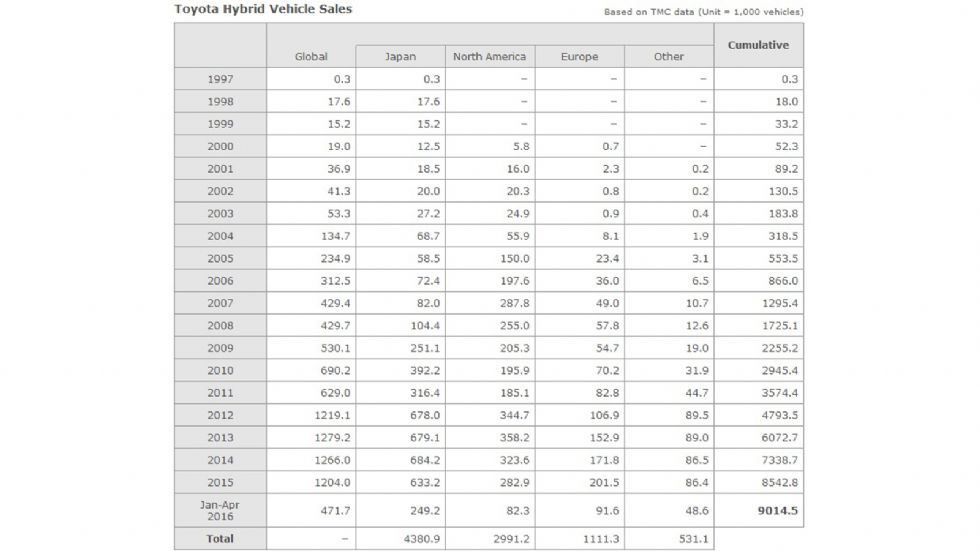
Task: Select the 2005 row label
Action: tap(220, 258)
